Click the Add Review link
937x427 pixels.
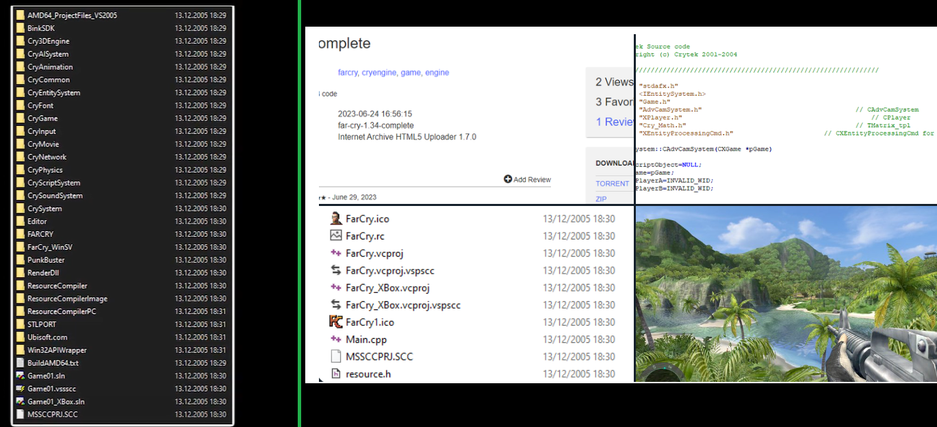click(x=532, y=179)
